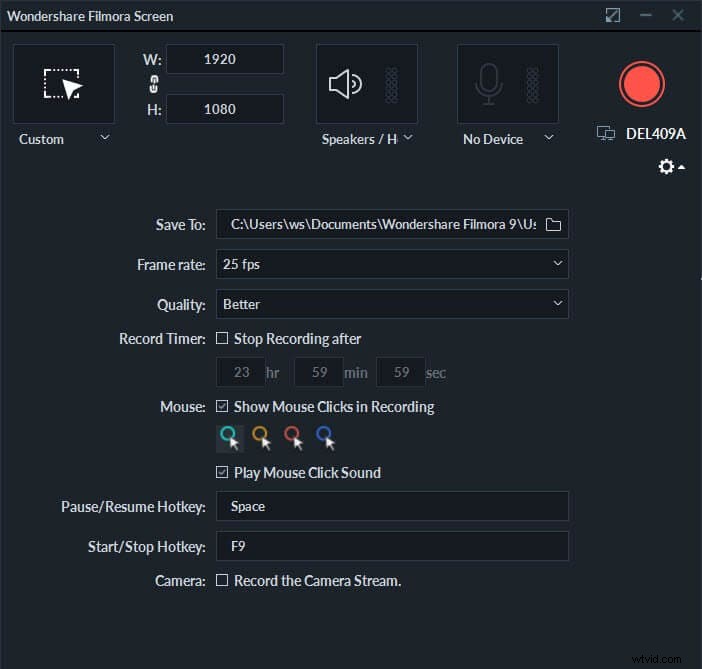Enable Record the Camera Stream checkbox
The width and height of the screenshot is (702, 669).
(x=222, y=580)
